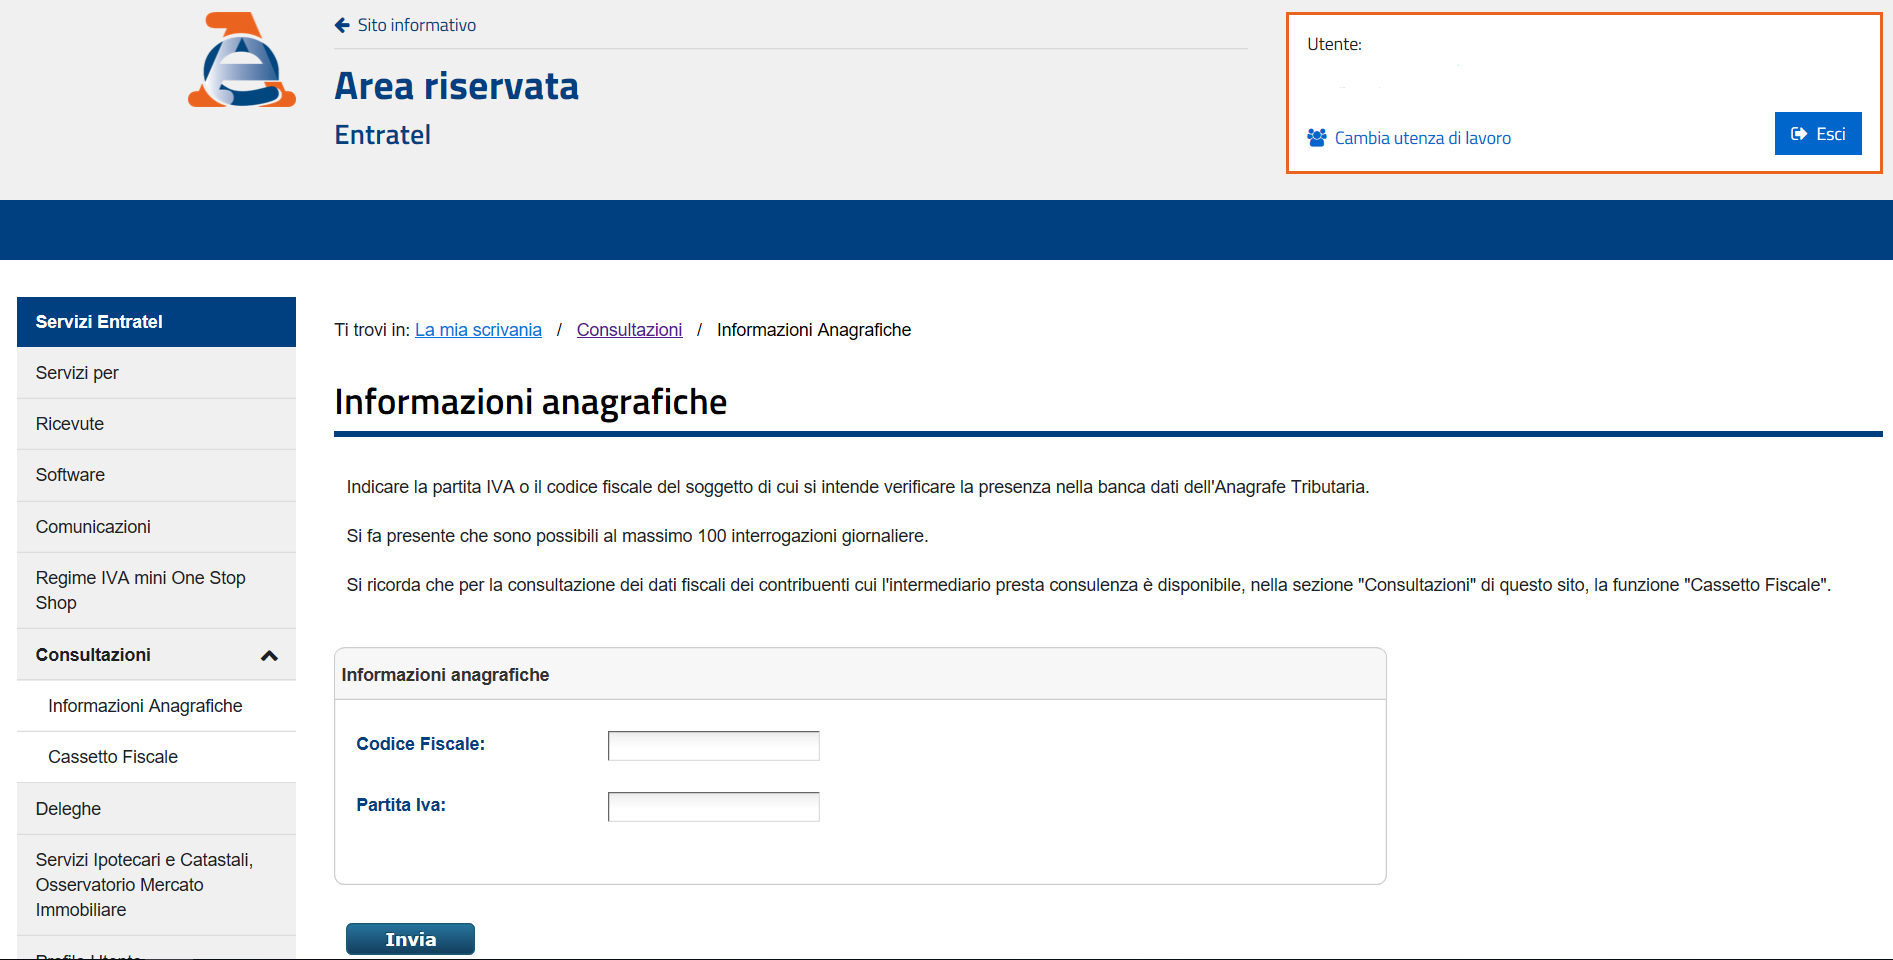Click the back arrow beside Sito informativo

(342, 25)
